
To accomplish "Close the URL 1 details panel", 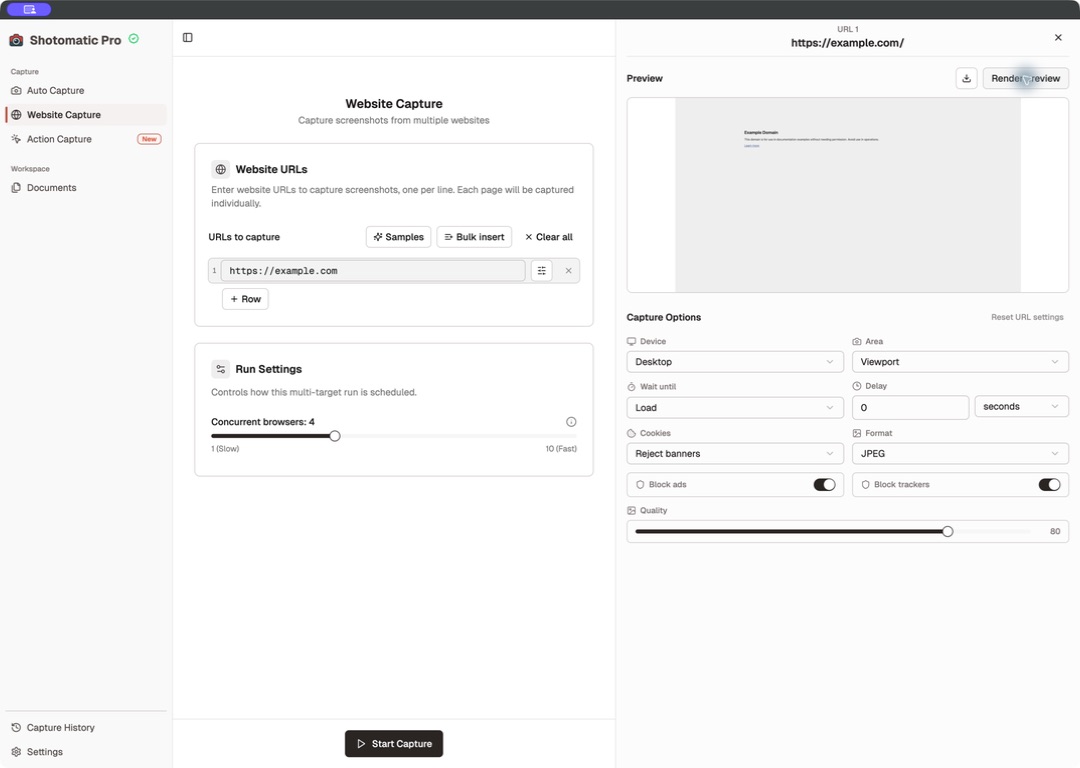I will click(1058, 37).
